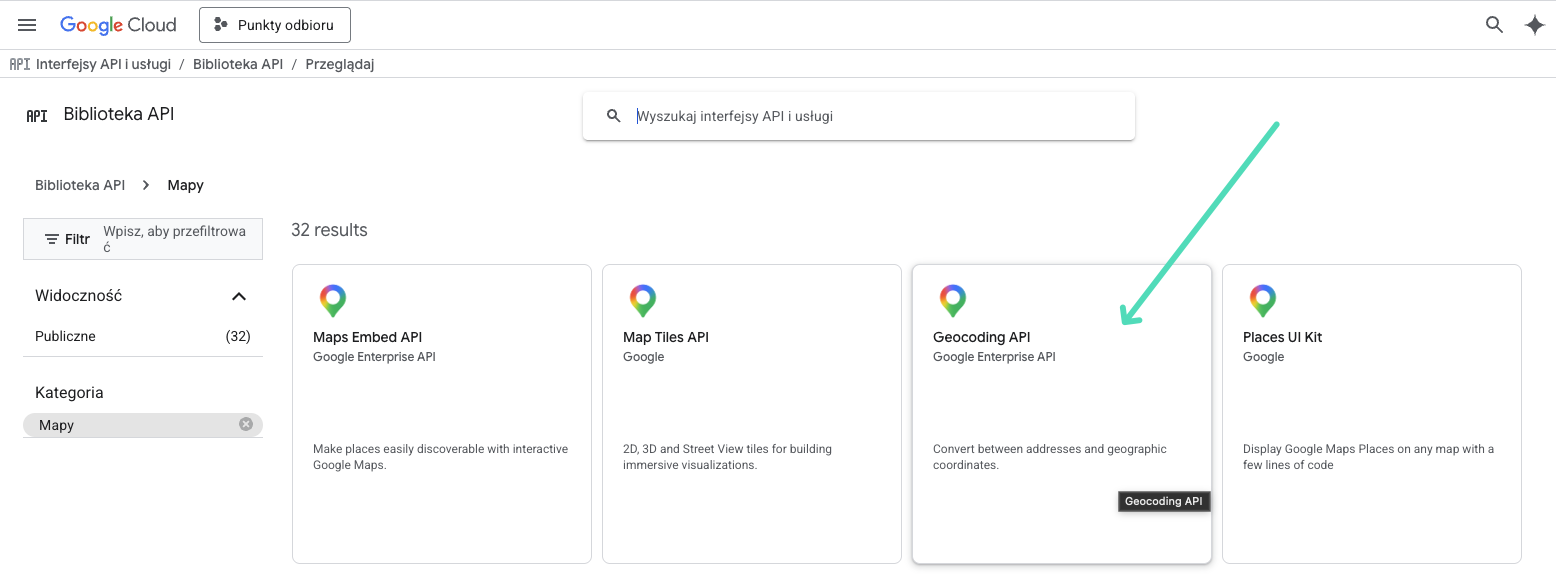Screen dimensions: 1556x574
Task: Click the Google Cloud logo
Action: click(x=118, y=25)
